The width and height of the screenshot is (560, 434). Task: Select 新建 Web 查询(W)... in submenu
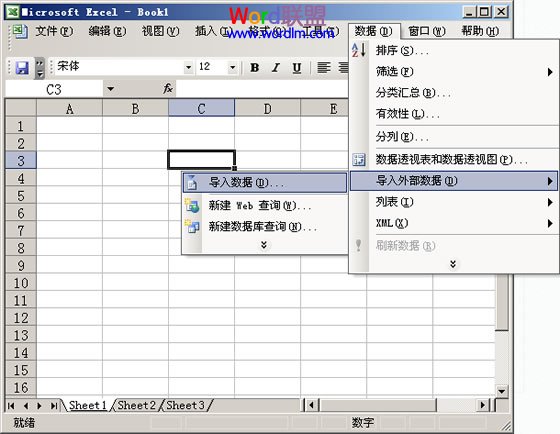pos(265,206)
